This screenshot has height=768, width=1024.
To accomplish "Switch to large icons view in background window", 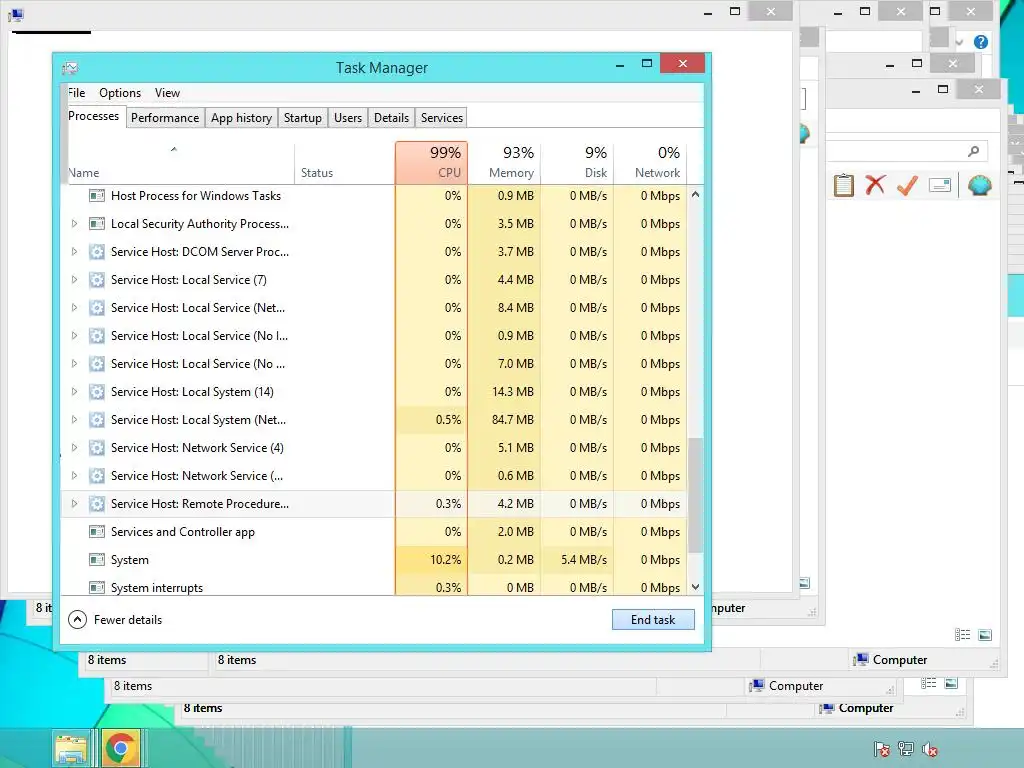I will (985, 635).
